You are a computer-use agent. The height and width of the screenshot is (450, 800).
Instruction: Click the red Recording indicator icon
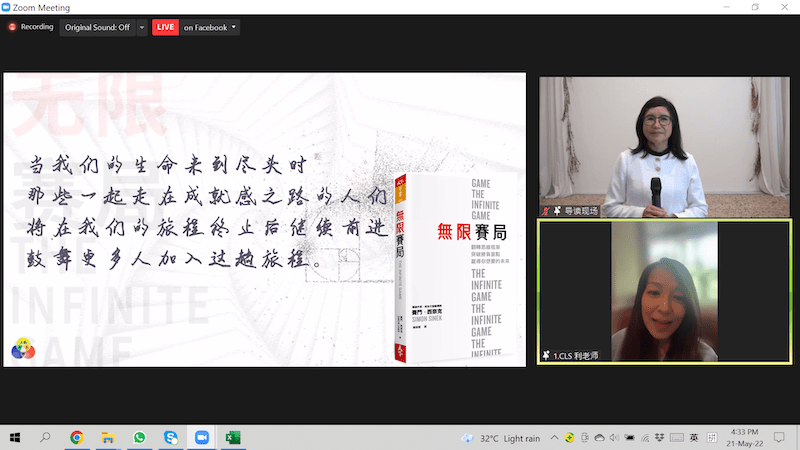11,27
